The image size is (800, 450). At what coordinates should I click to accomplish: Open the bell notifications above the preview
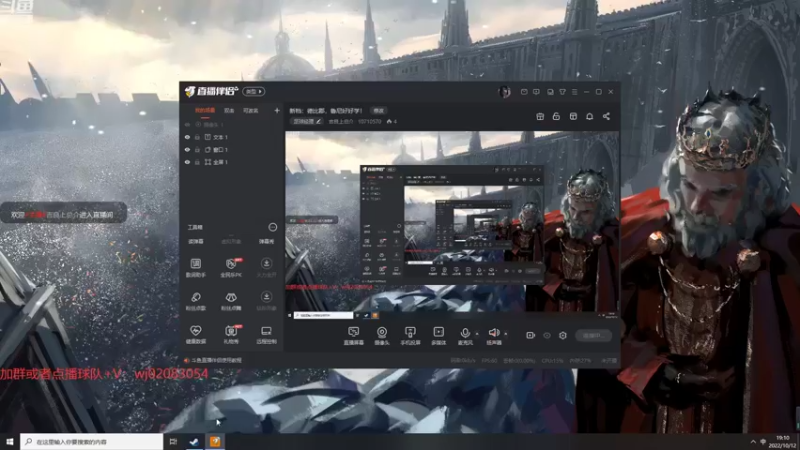click(589, 116)
